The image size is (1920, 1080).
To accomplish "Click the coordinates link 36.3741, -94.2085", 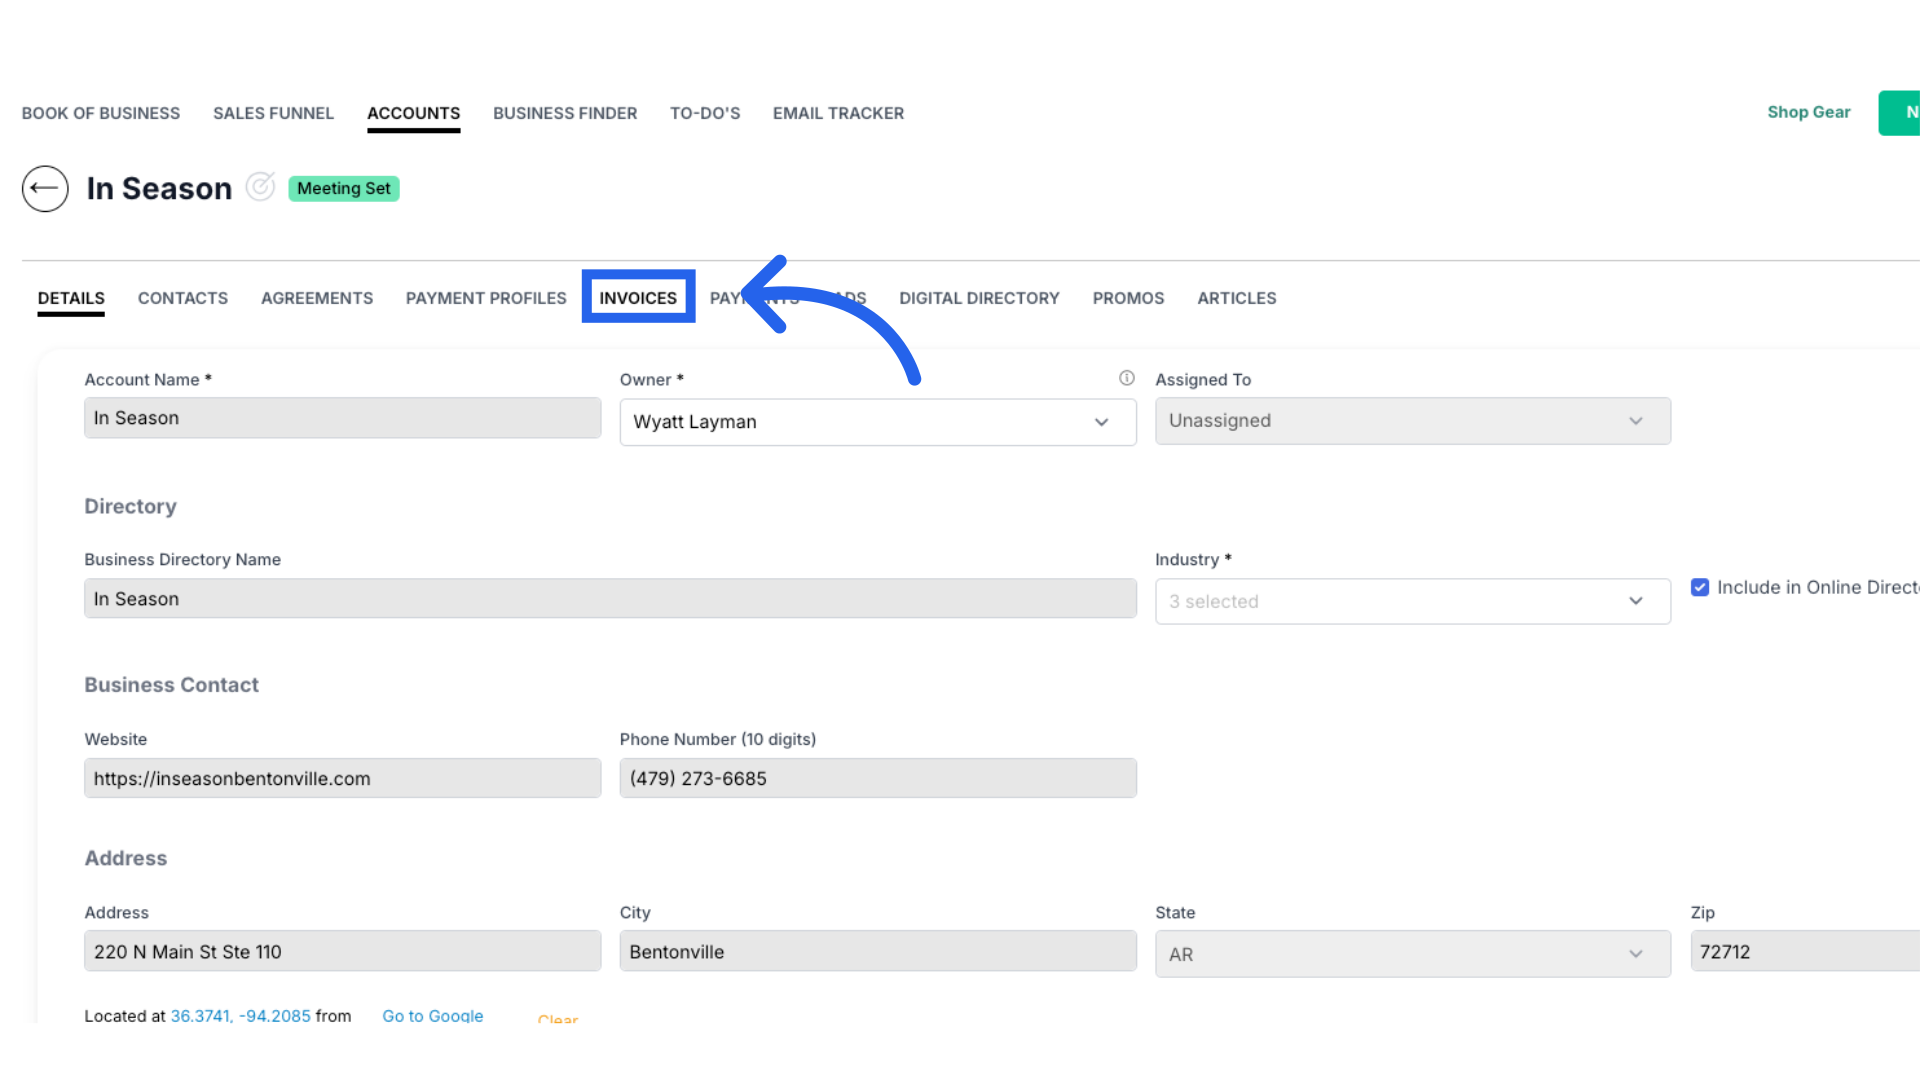I will [241, 1015].
